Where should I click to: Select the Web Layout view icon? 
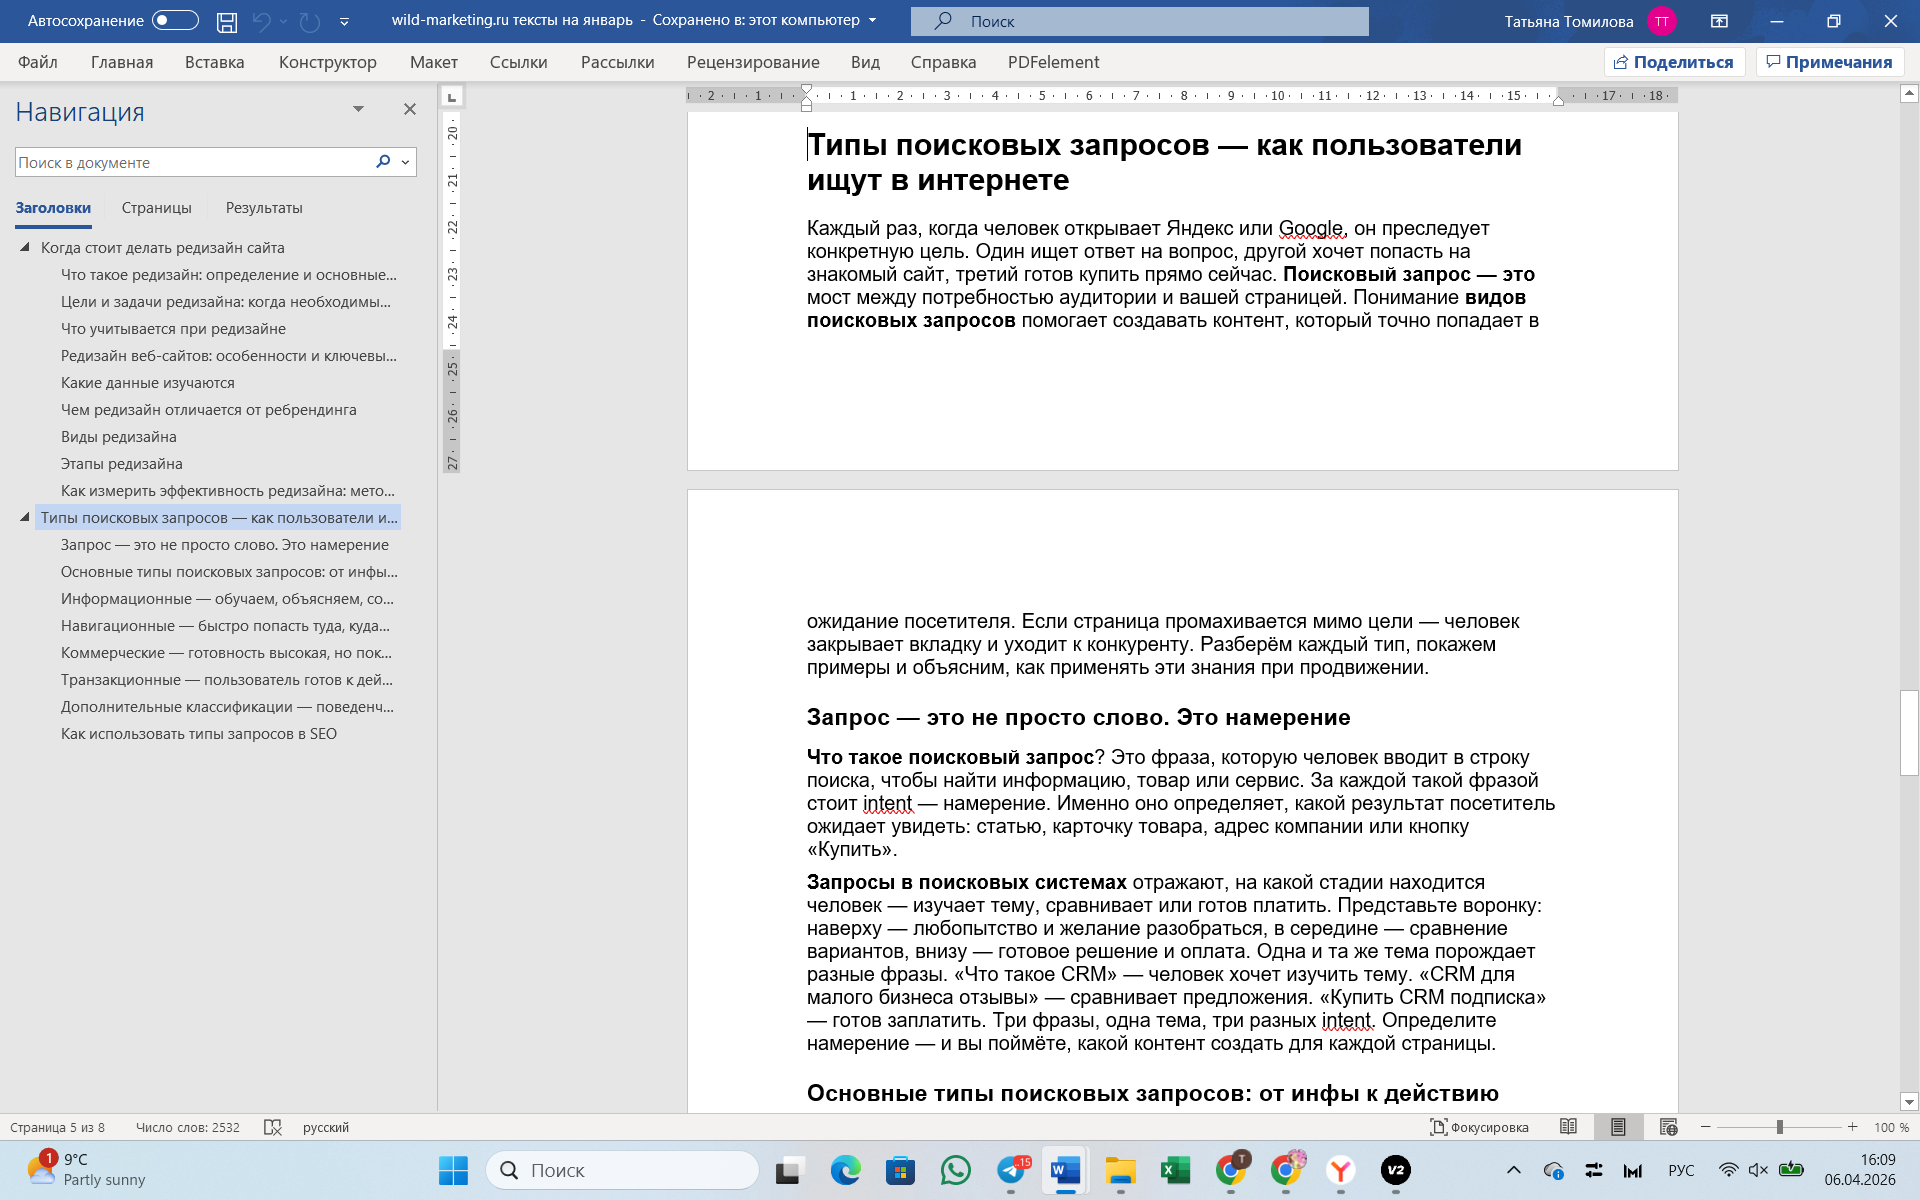tap(1668, 1127)
